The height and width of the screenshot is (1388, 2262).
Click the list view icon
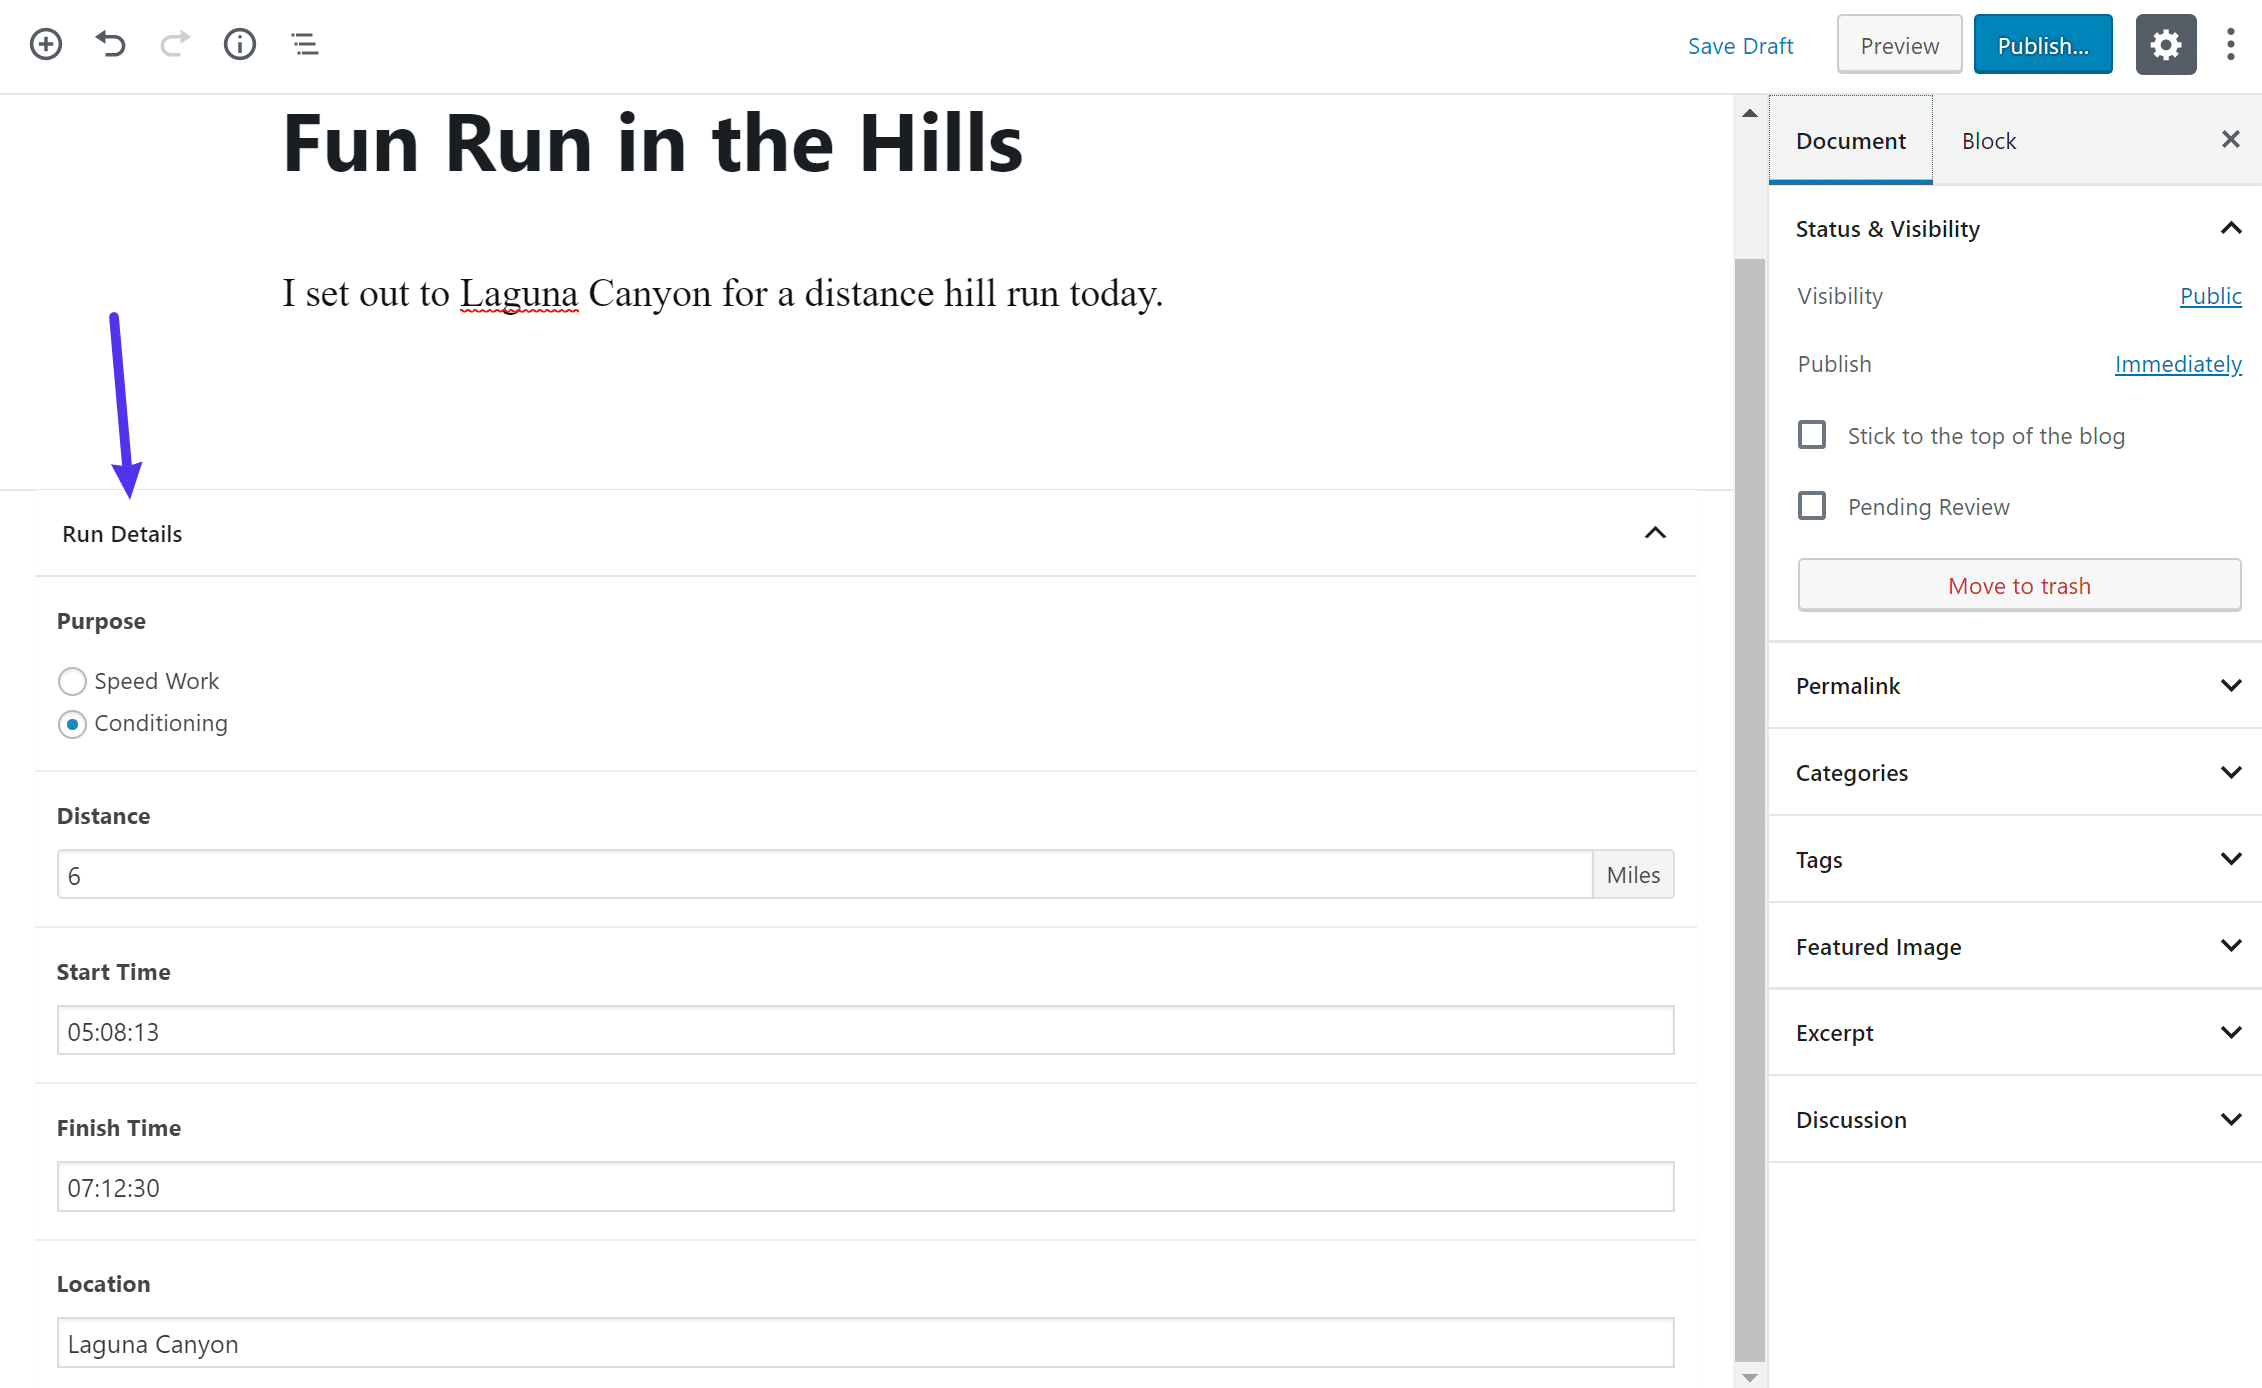click(304, 44)
